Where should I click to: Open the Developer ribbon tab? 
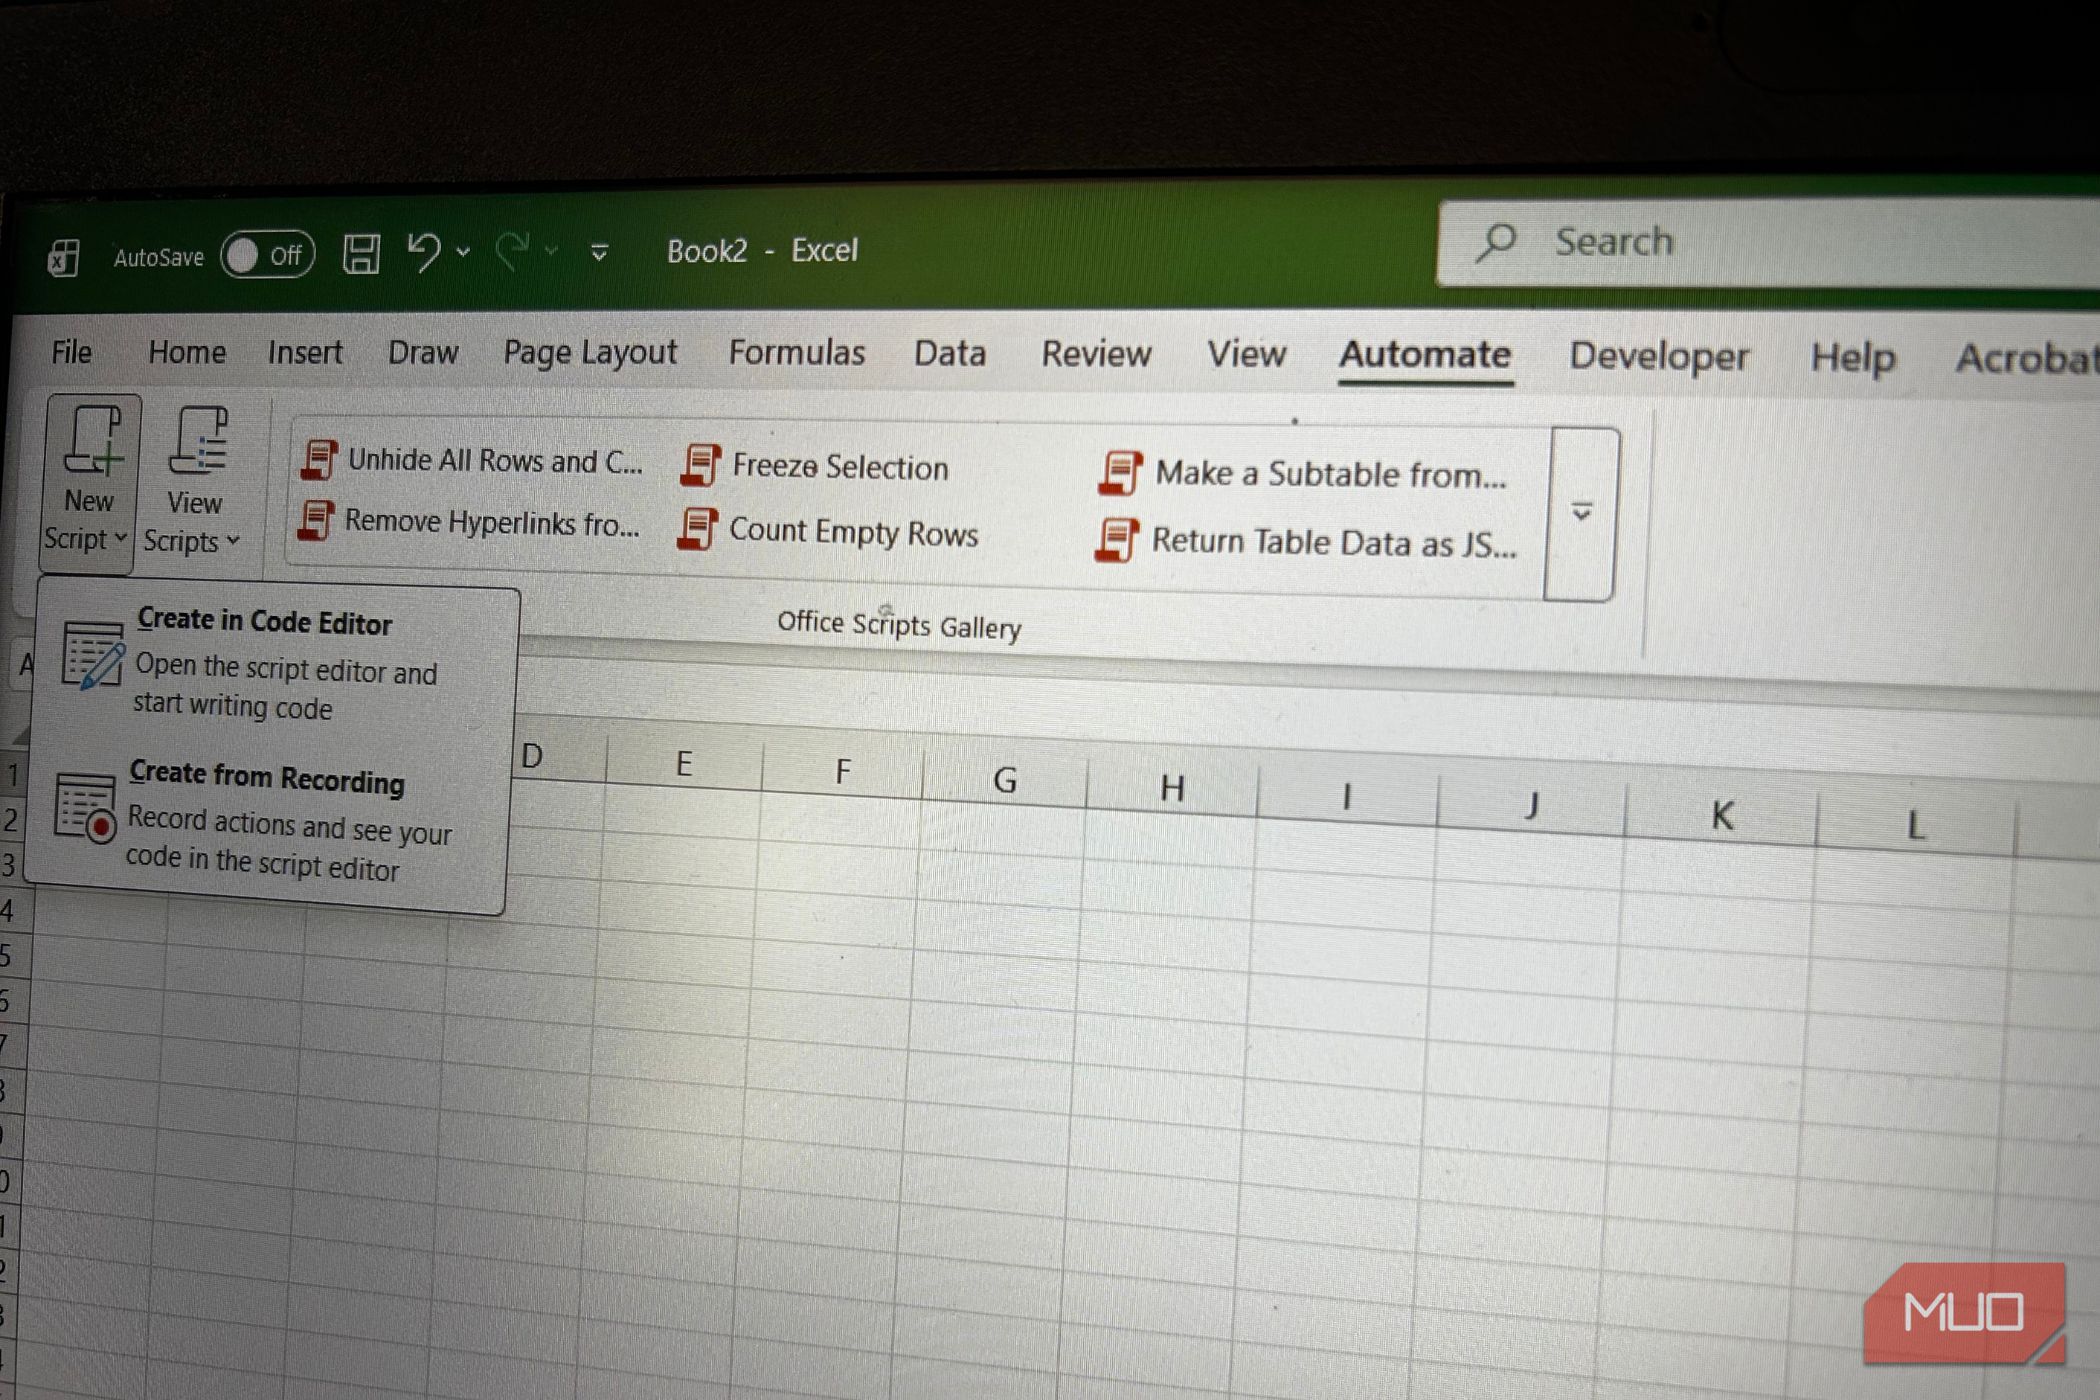tap(1658, 356)
